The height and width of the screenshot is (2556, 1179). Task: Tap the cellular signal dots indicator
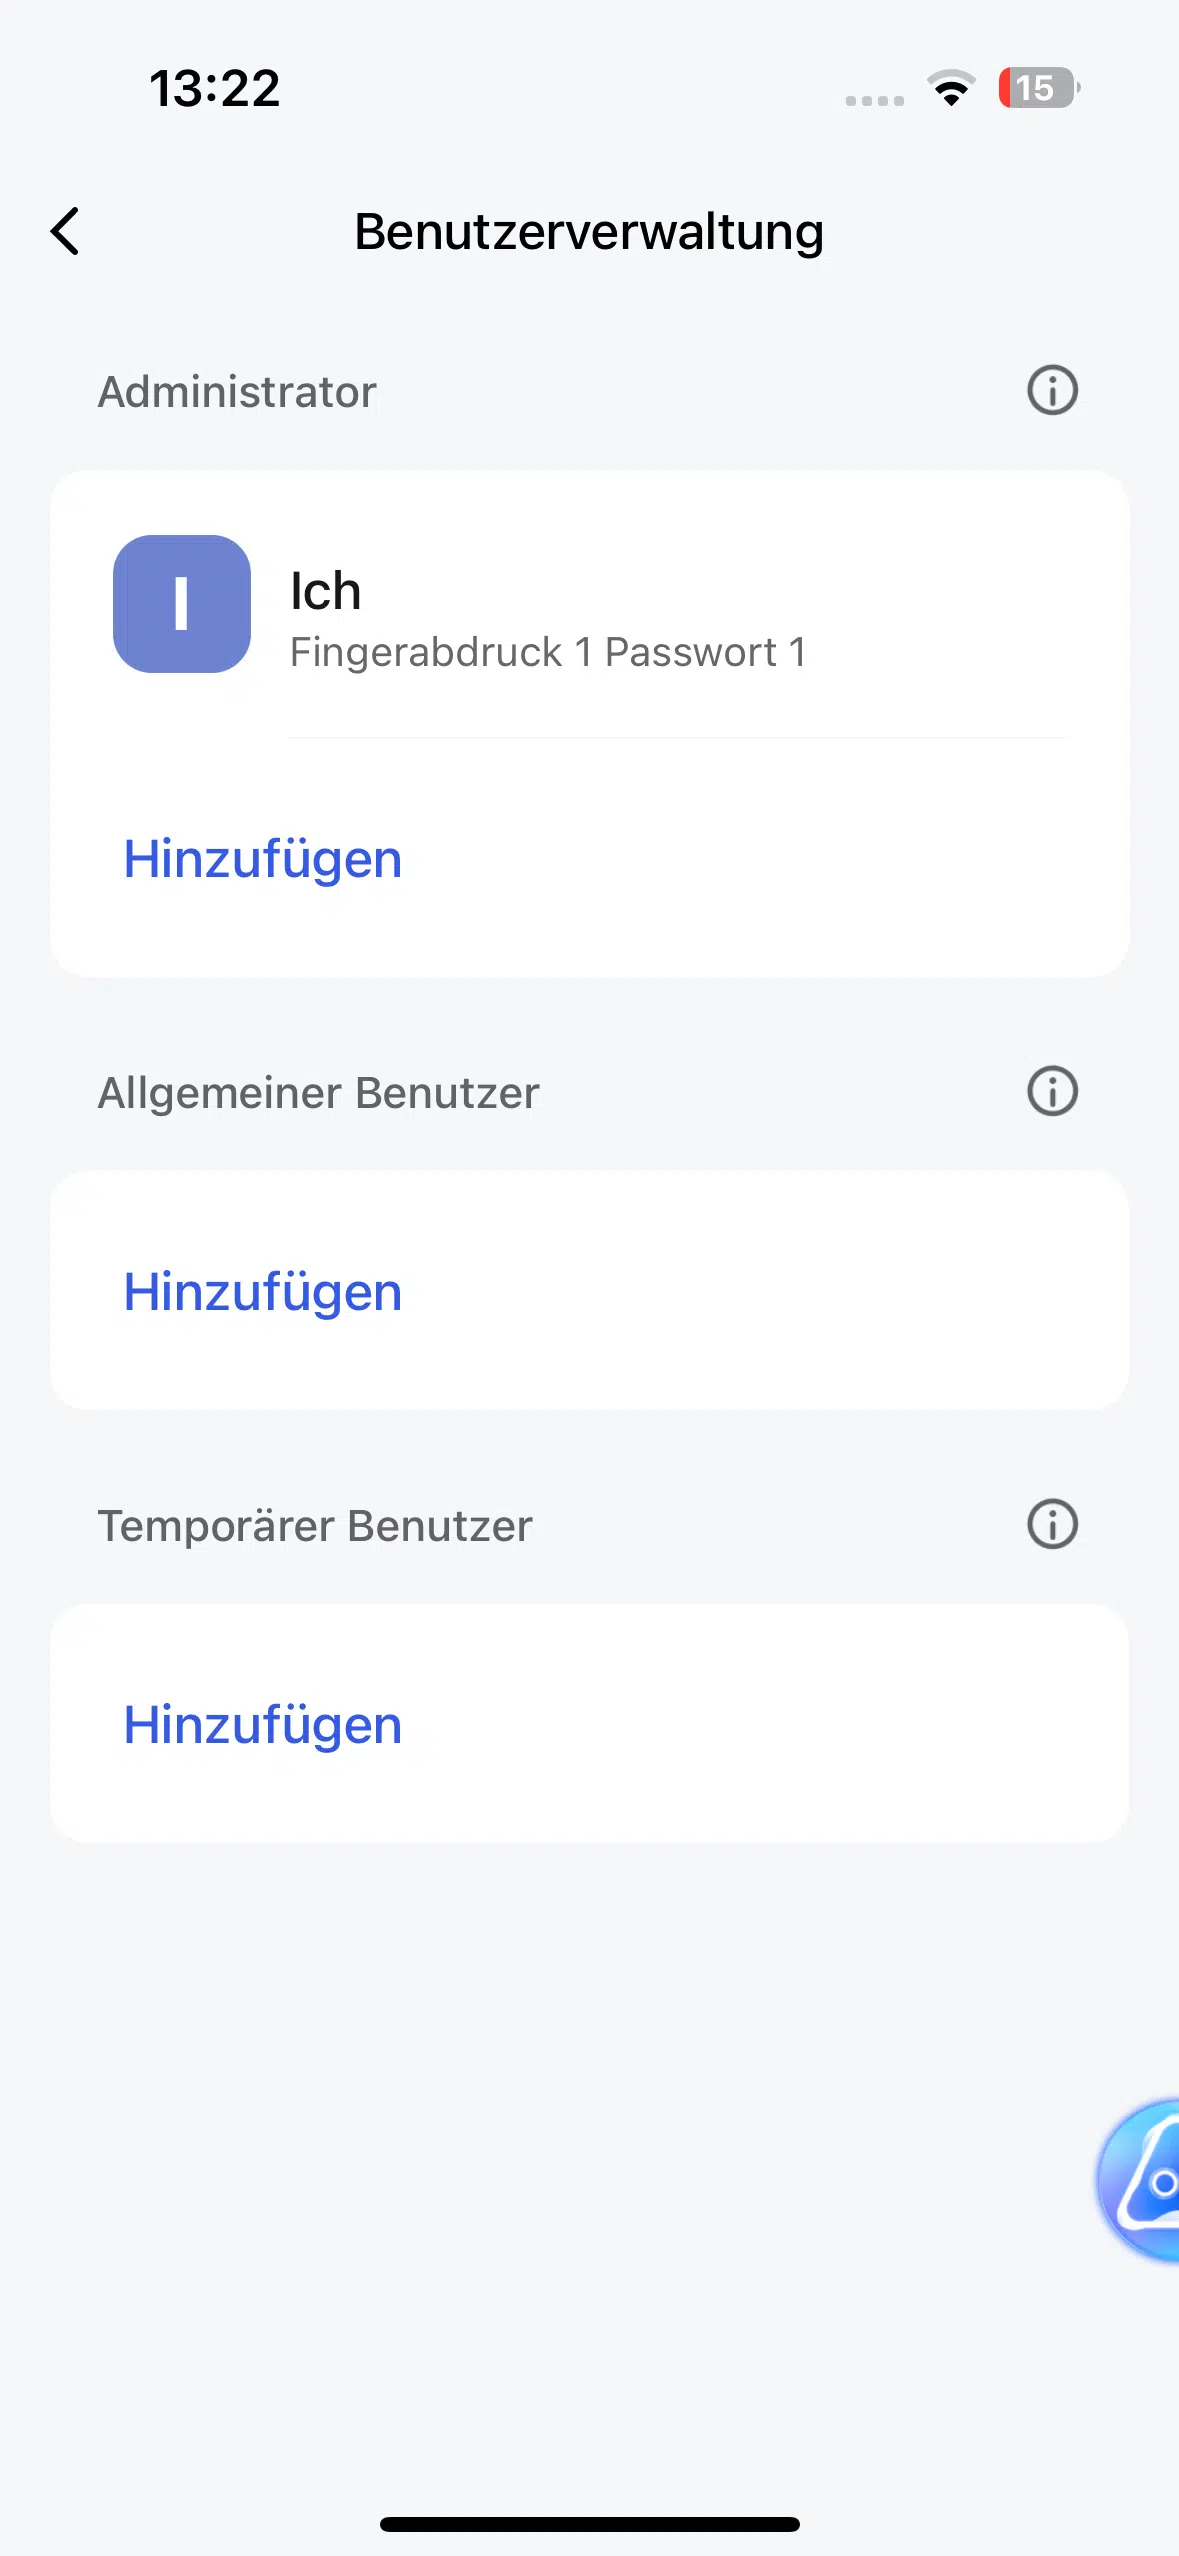coord(875,100)
